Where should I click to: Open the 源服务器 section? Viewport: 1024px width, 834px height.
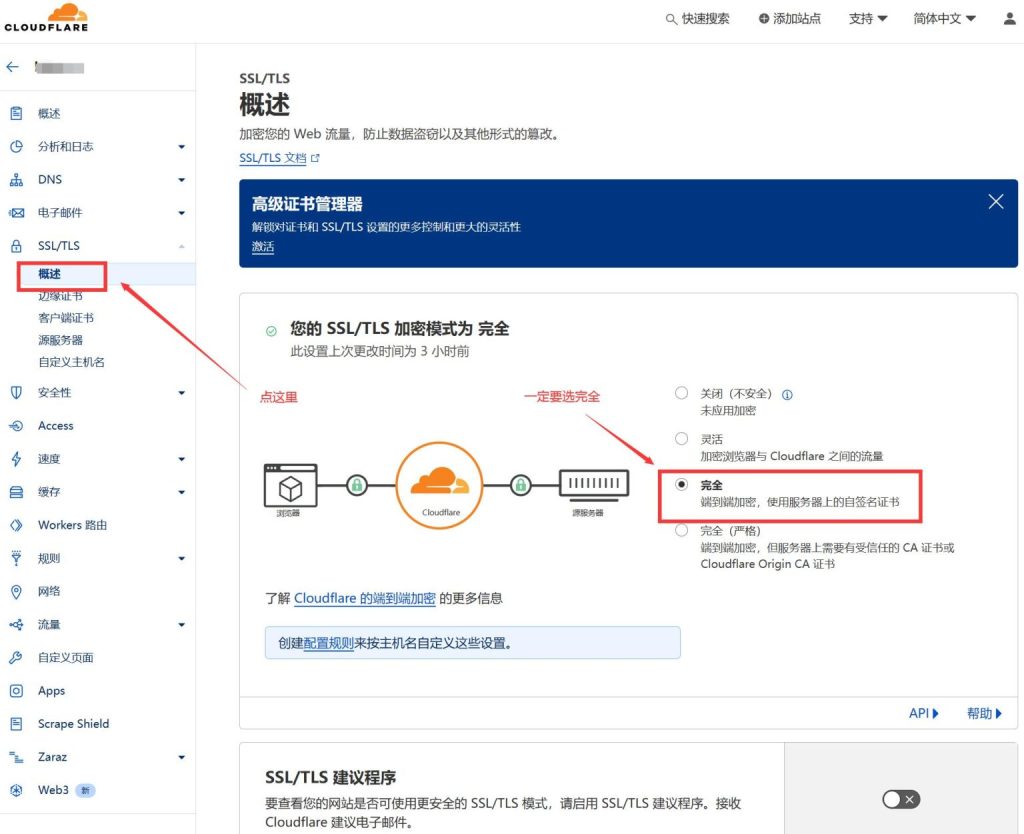click(x=60, y=338)
